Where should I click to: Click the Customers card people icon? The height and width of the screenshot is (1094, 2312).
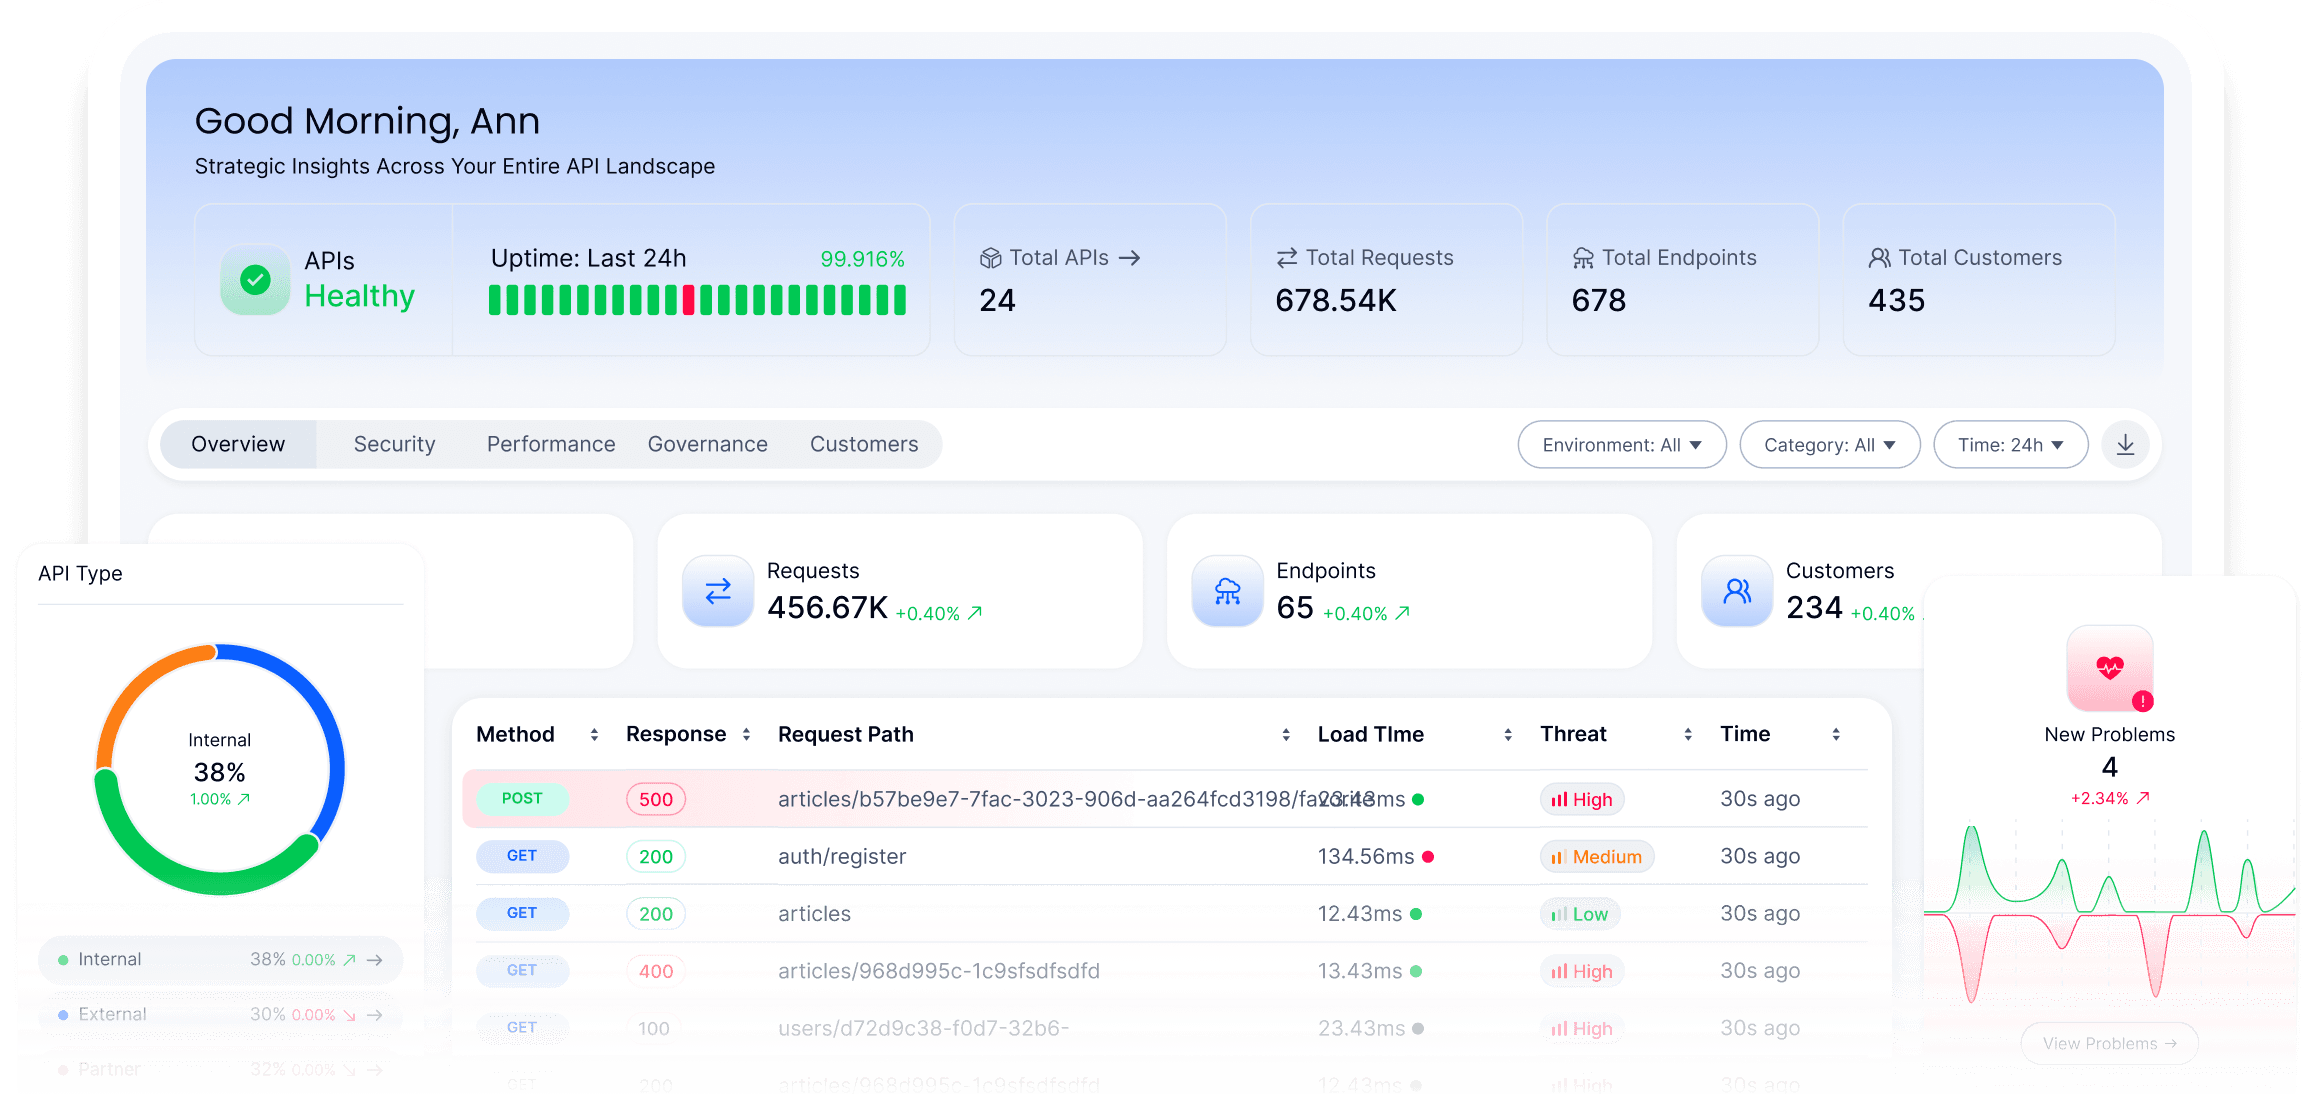1737,592
